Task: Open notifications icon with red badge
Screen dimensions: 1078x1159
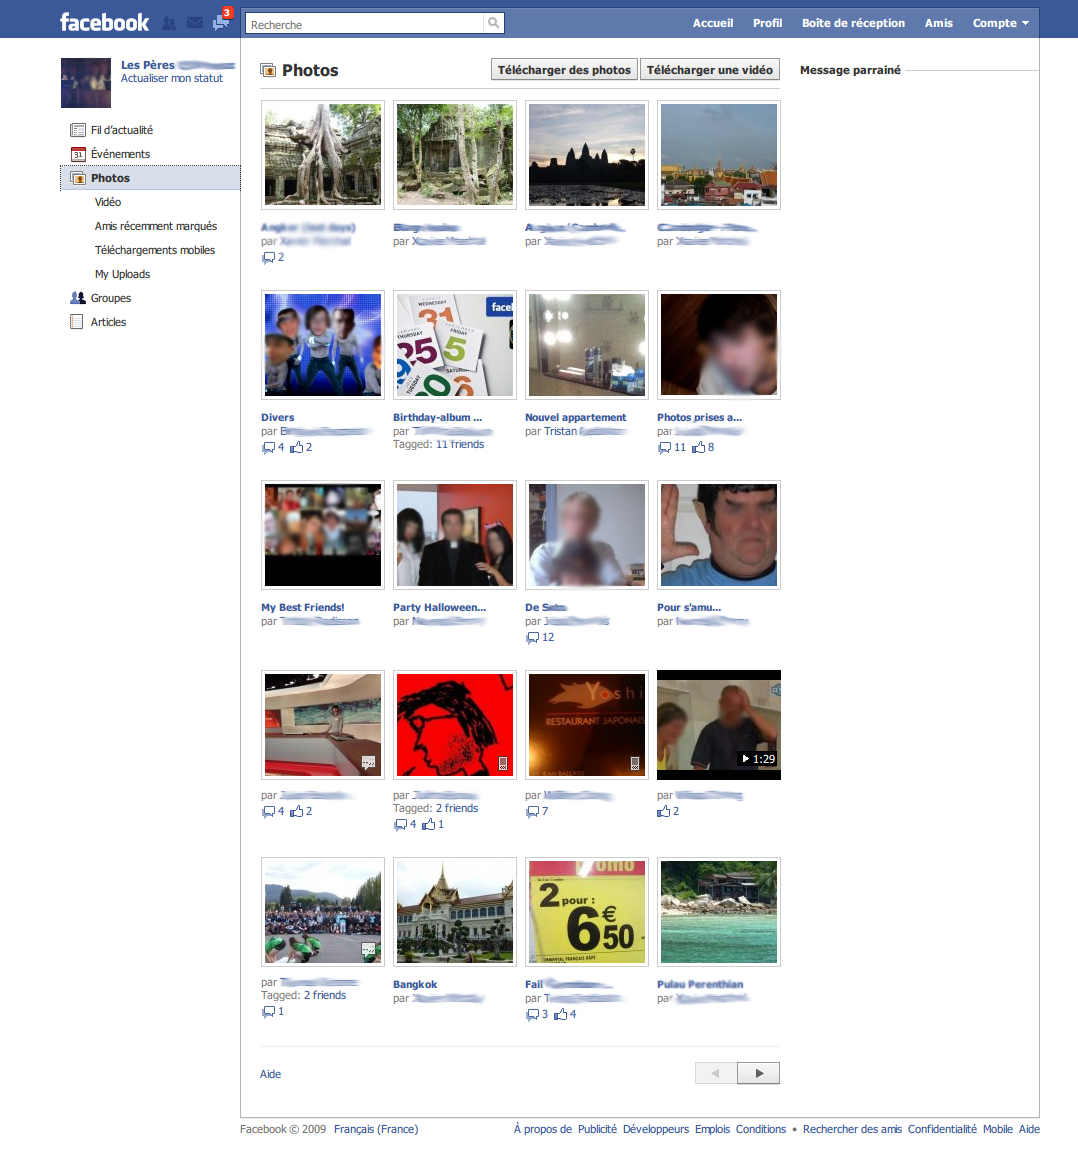Action: (x=221, y=22)
